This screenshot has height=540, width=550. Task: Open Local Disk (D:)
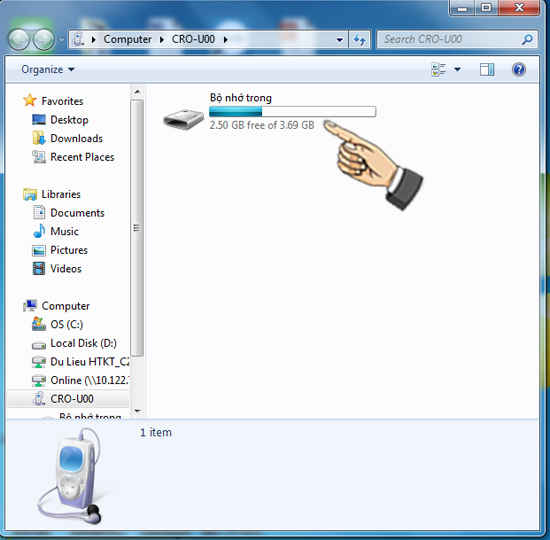tap(83, 343)
